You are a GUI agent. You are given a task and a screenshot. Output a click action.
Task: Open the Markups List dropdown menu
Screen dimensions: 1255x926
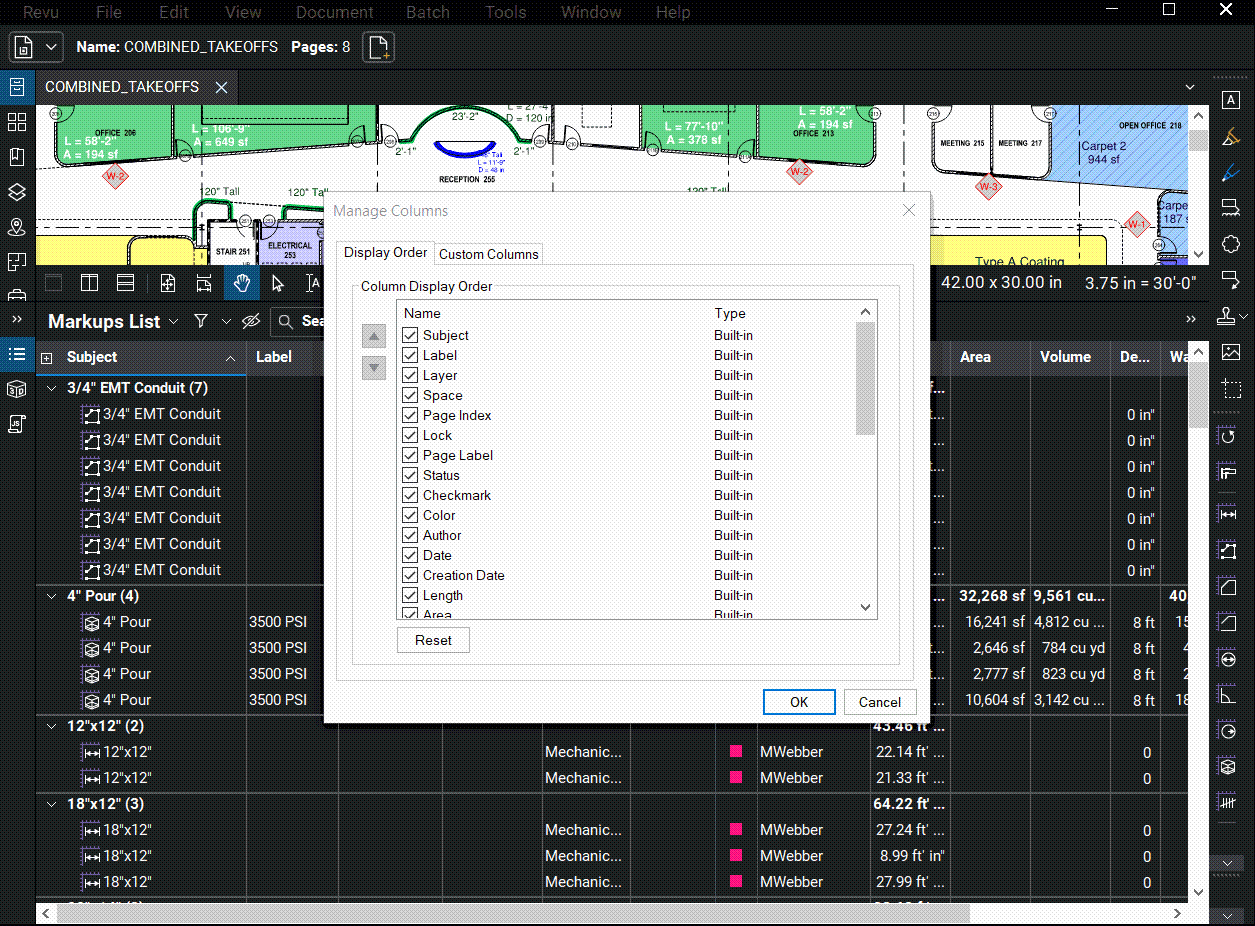point(174,321)
